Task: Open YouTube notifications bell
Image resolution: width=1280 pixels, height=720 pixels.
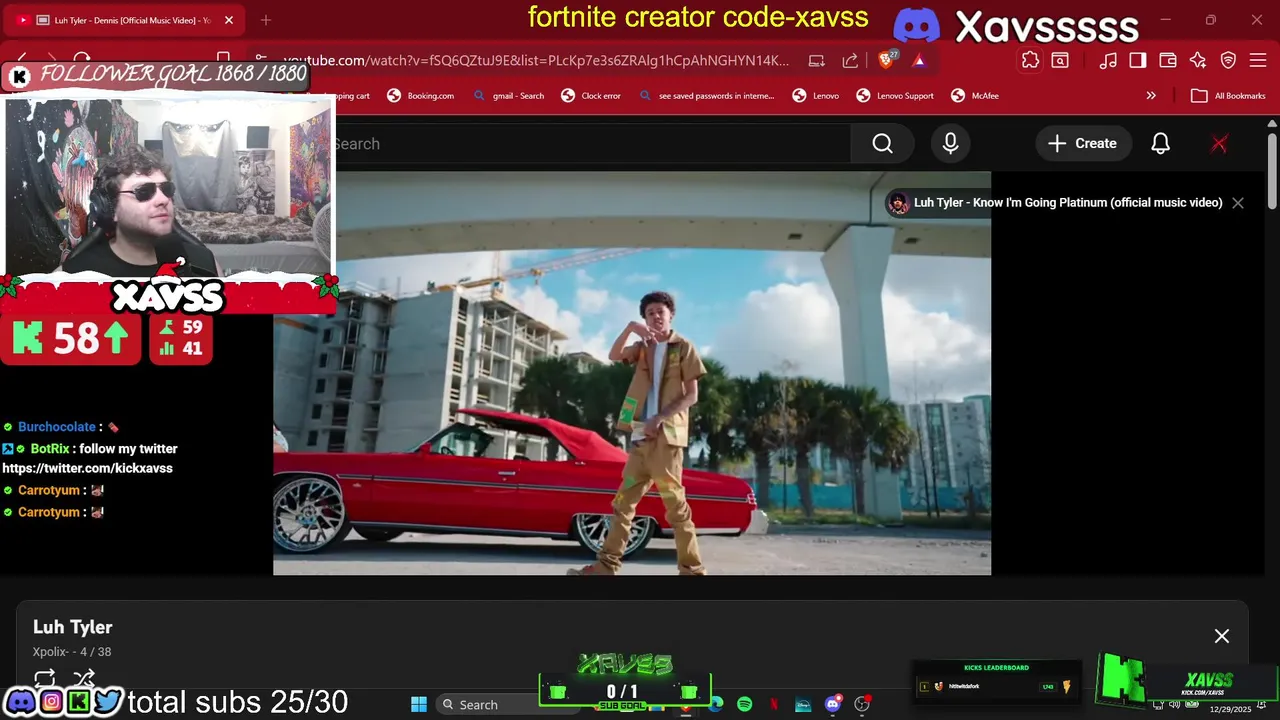Action: tap(1160, 144)
